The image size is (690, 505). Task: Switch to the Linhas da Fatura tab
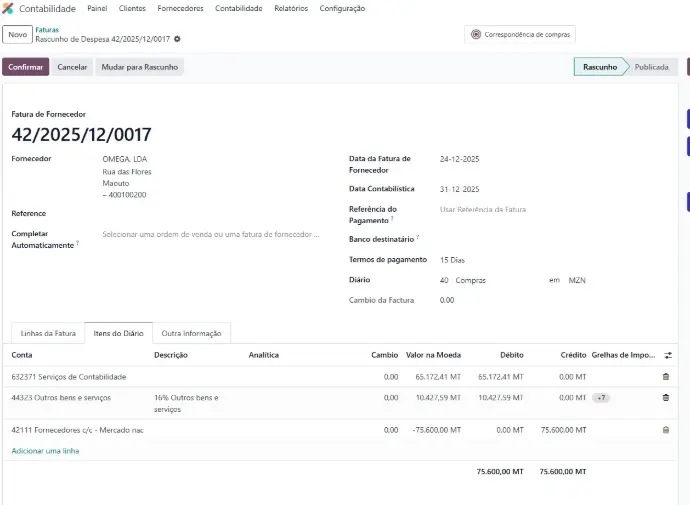point(48,333)
